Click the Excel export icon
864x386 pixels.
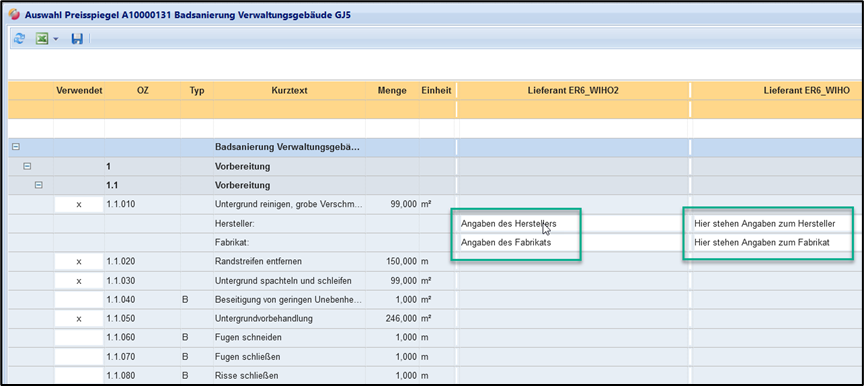tap(41, 39)
